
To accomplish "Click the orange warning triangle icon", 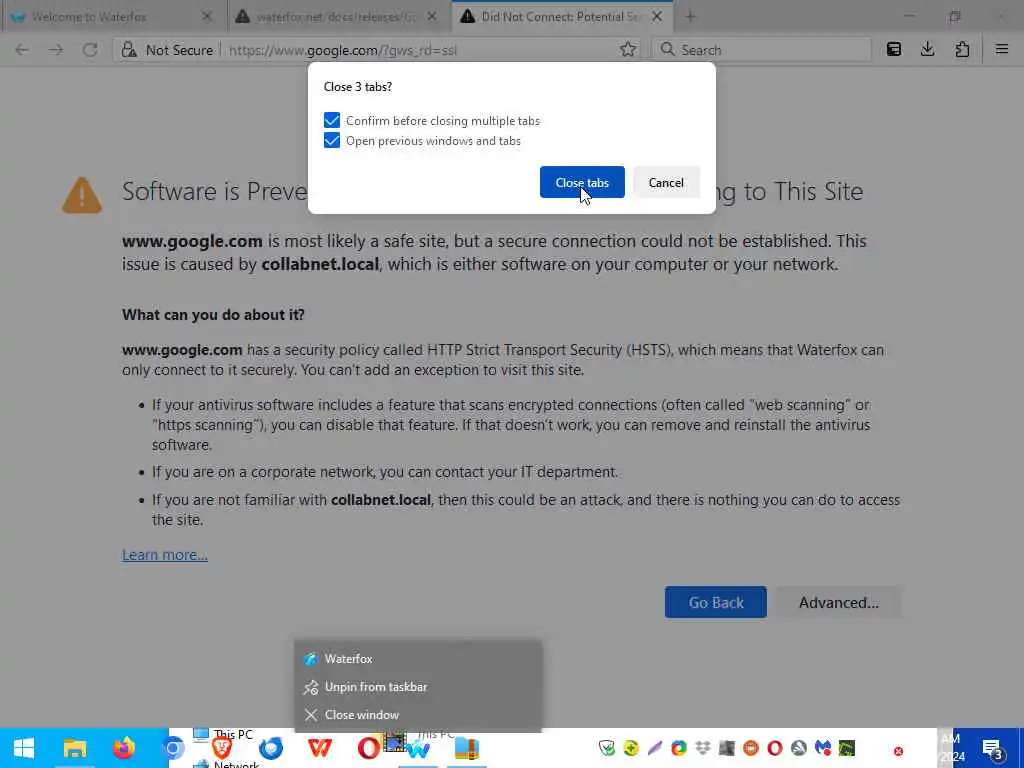I will point(82,195).
